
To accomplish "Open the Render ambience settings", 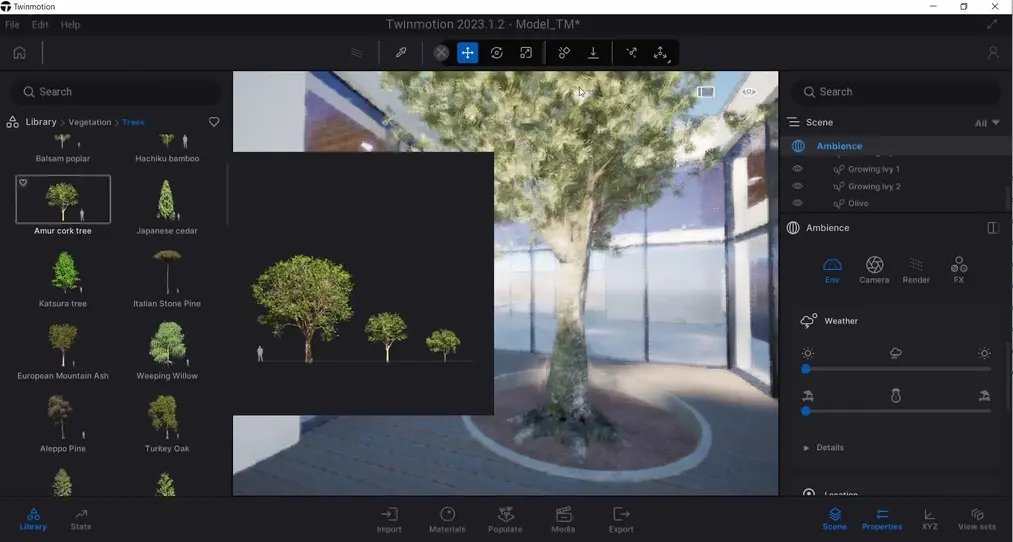I will [x=916, y=270].
